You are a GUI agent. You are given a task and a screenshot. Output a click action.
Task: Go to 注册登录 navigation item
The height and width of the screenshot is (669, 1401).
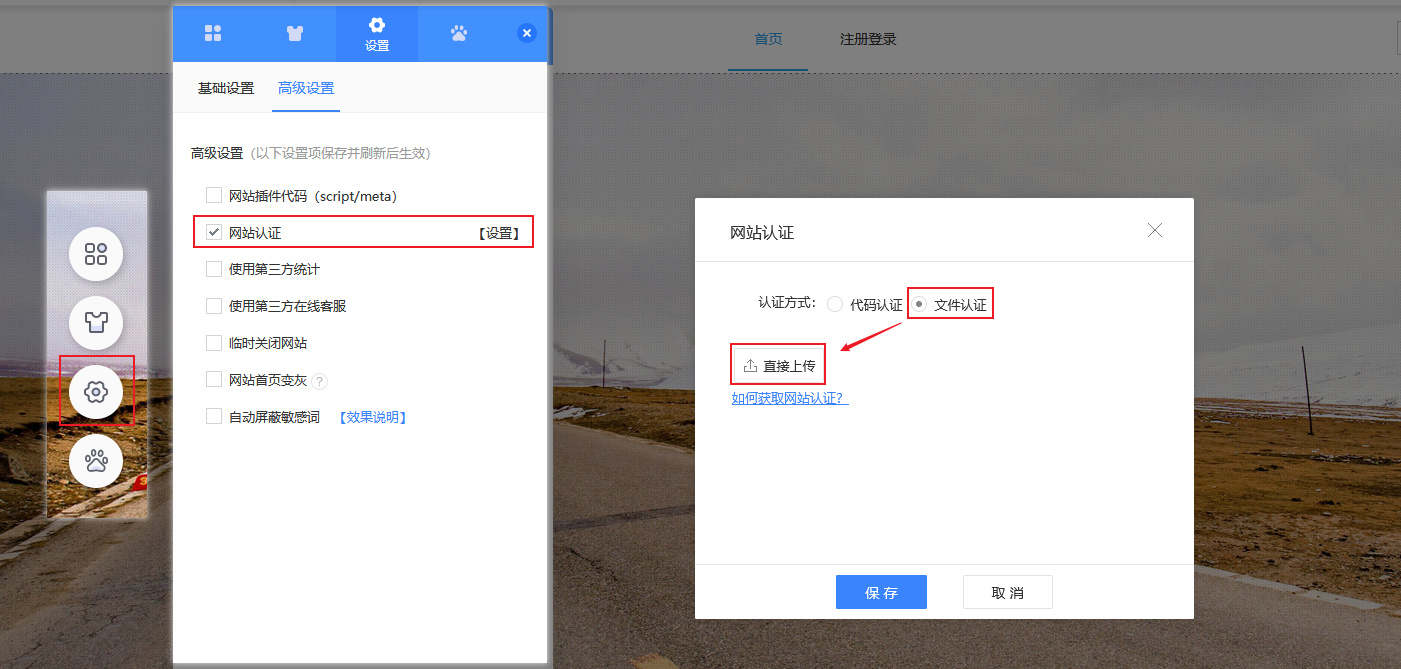868,40
